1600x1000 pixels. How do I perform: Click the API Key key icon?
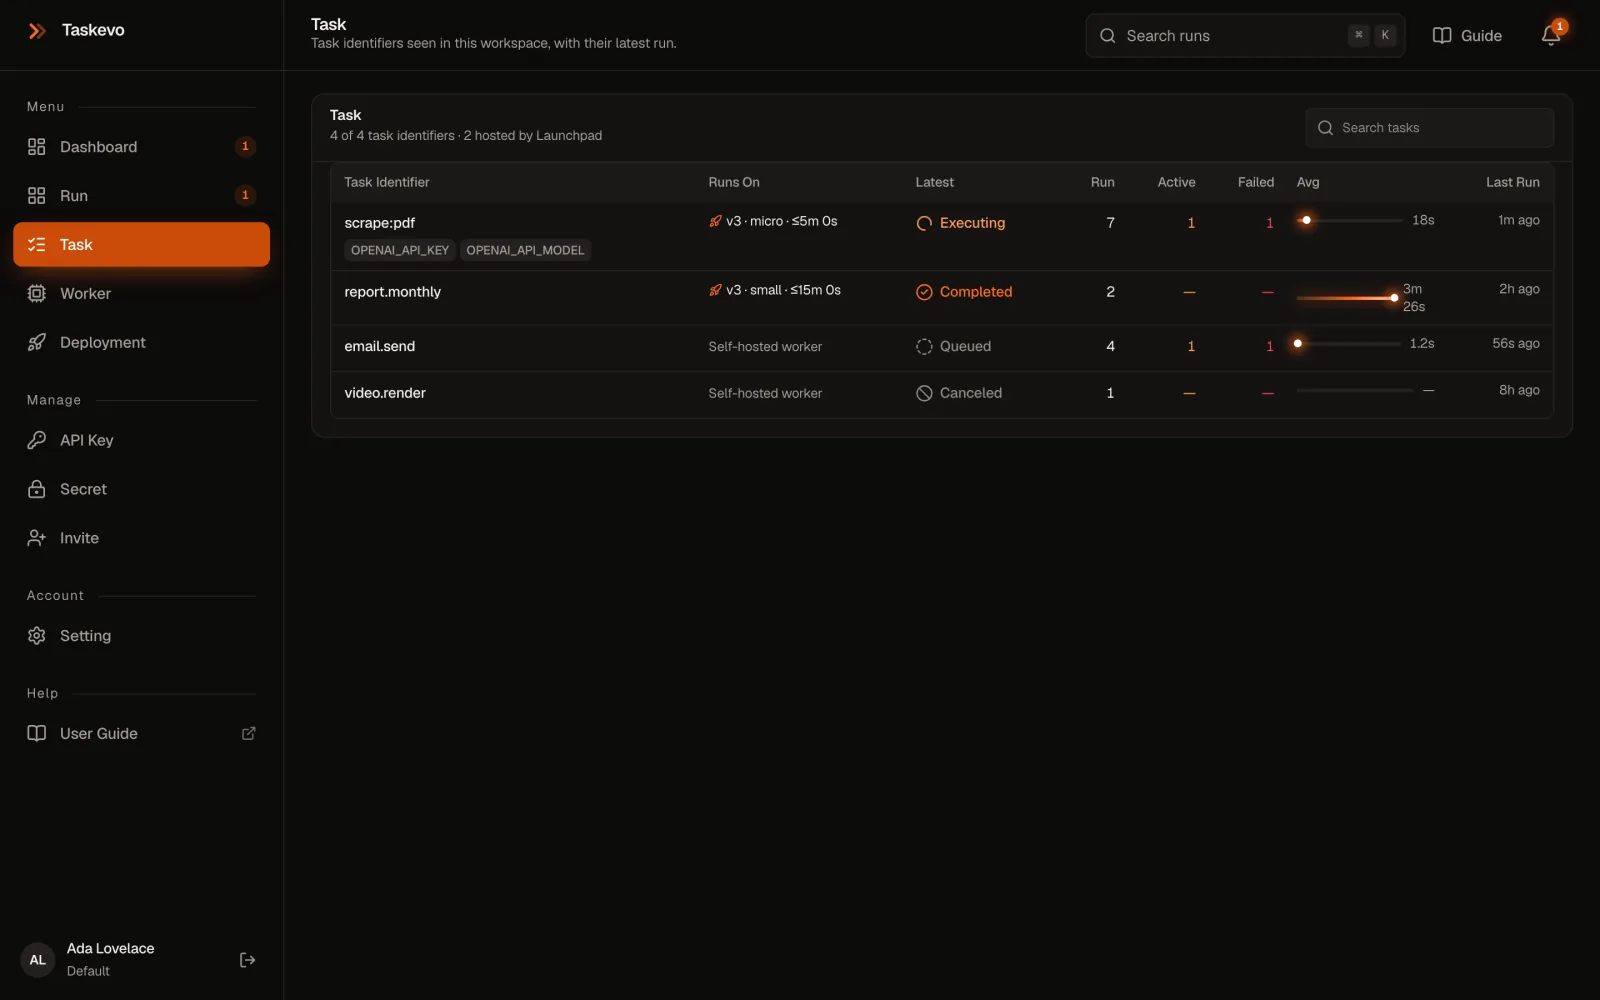click(x=37, y=440)
